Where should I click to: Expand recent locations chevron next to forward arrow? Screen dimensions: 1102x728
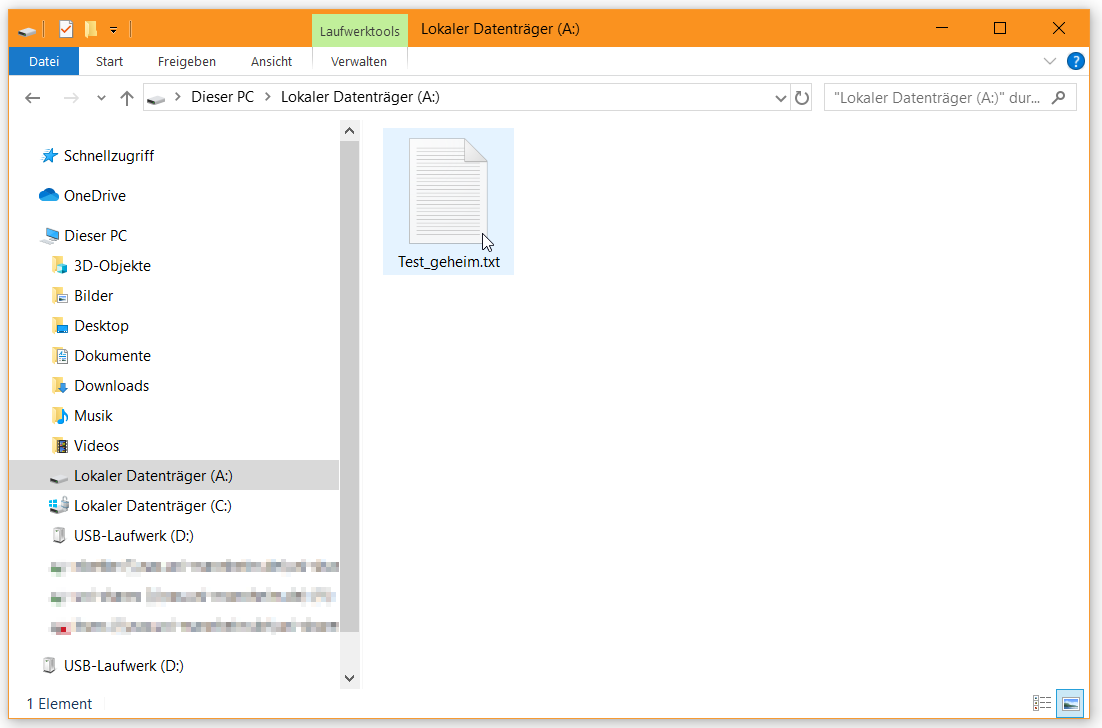(100, 97)
